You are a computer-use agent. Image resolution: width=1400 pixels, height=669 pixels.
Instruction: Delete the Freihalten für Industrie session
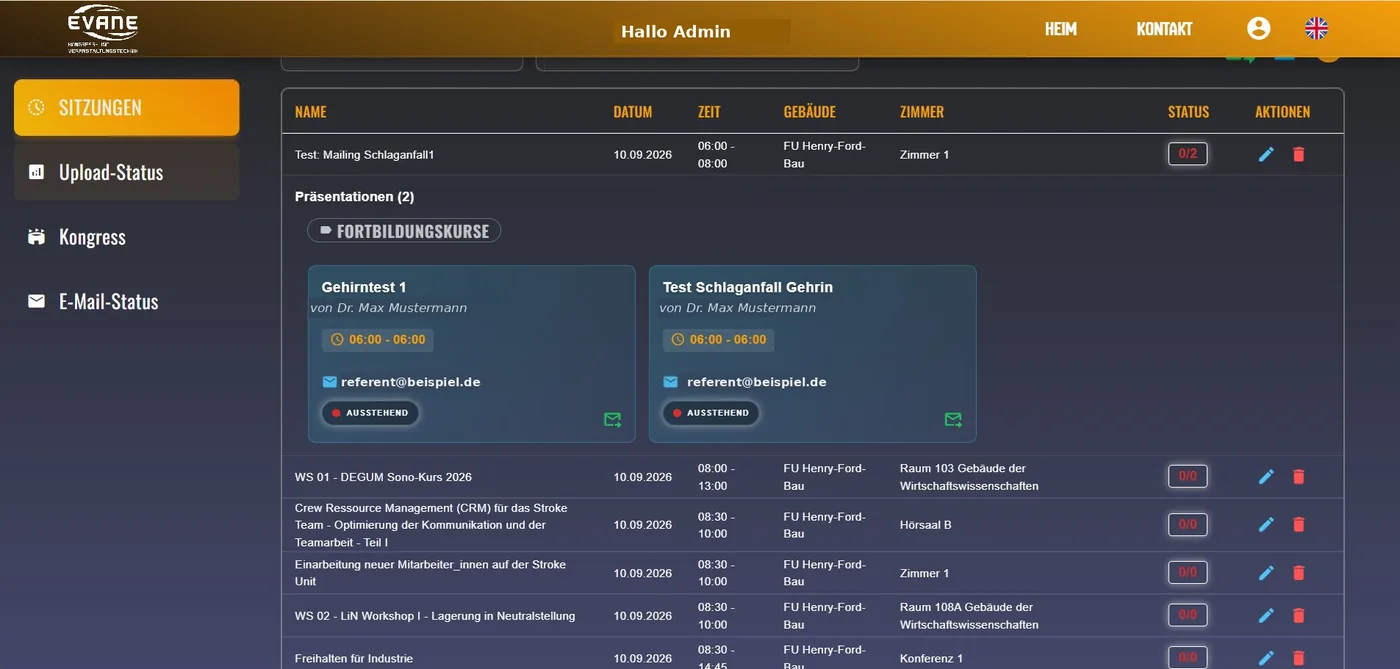(1299, 658)
